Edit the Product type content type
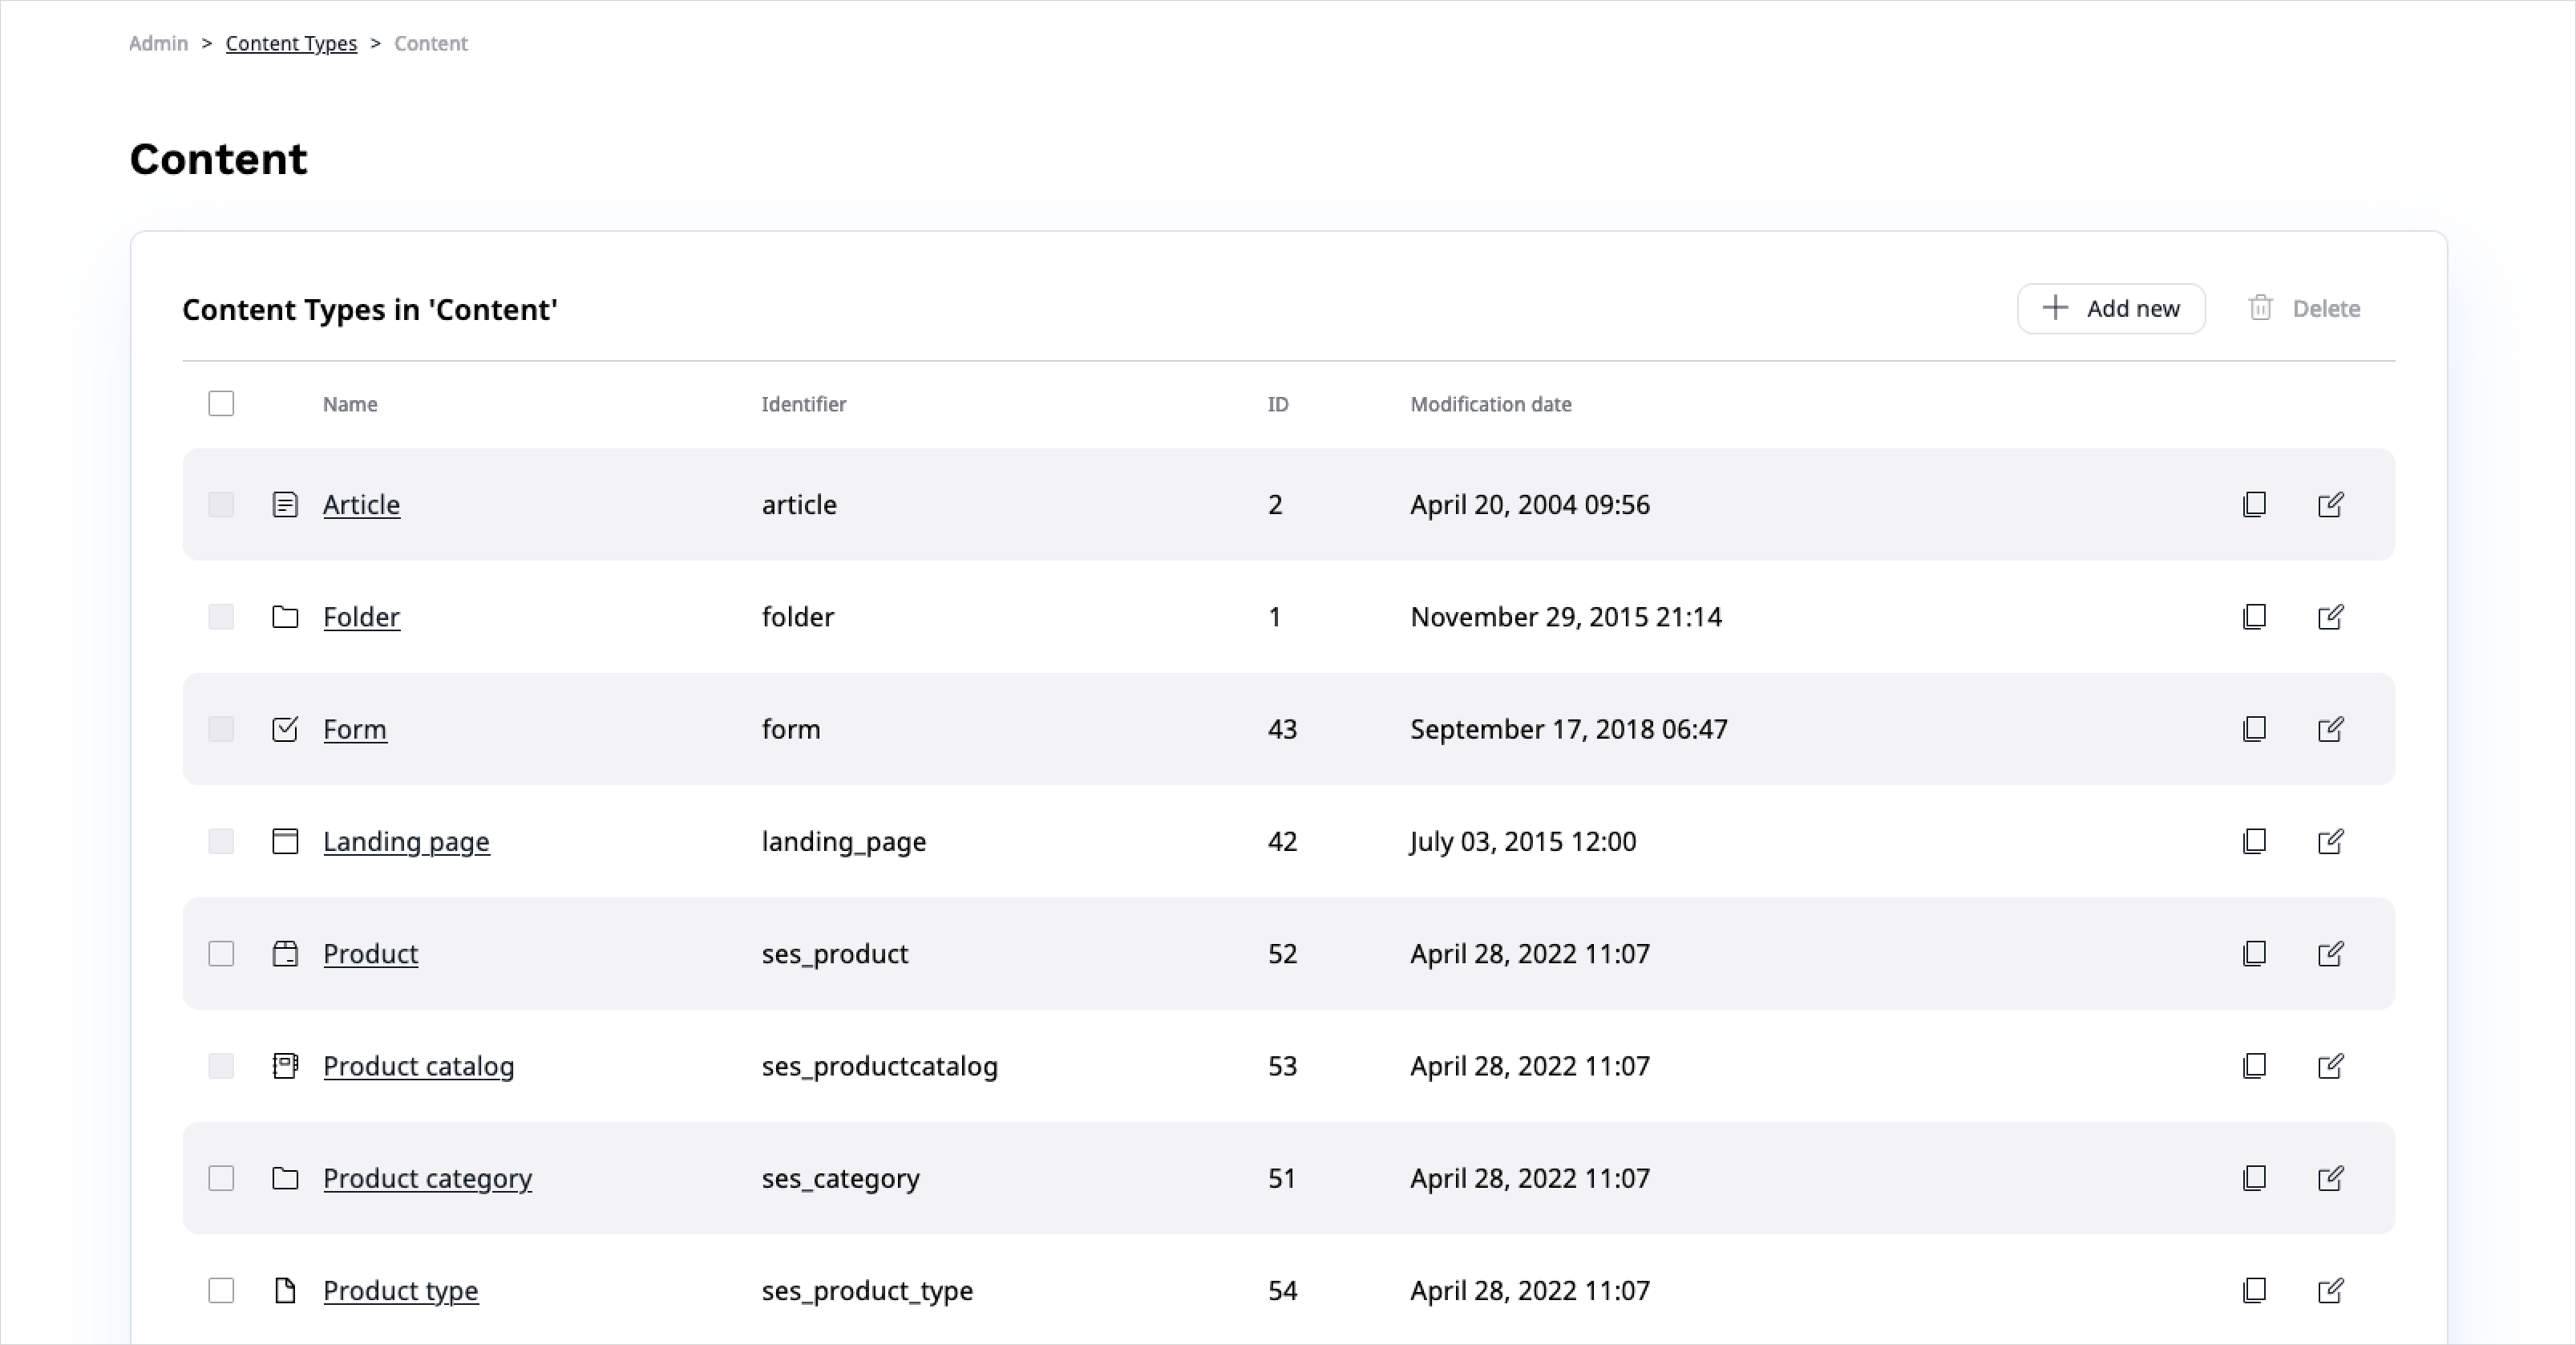 pos(2330,1290)
